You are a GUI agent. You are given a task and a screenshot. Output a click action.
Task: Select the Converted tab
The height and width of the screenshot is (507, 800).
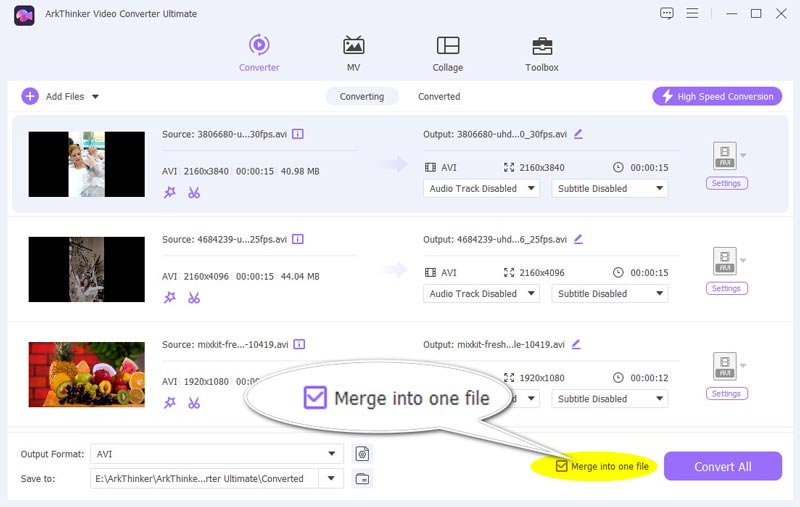click(439, 96)
